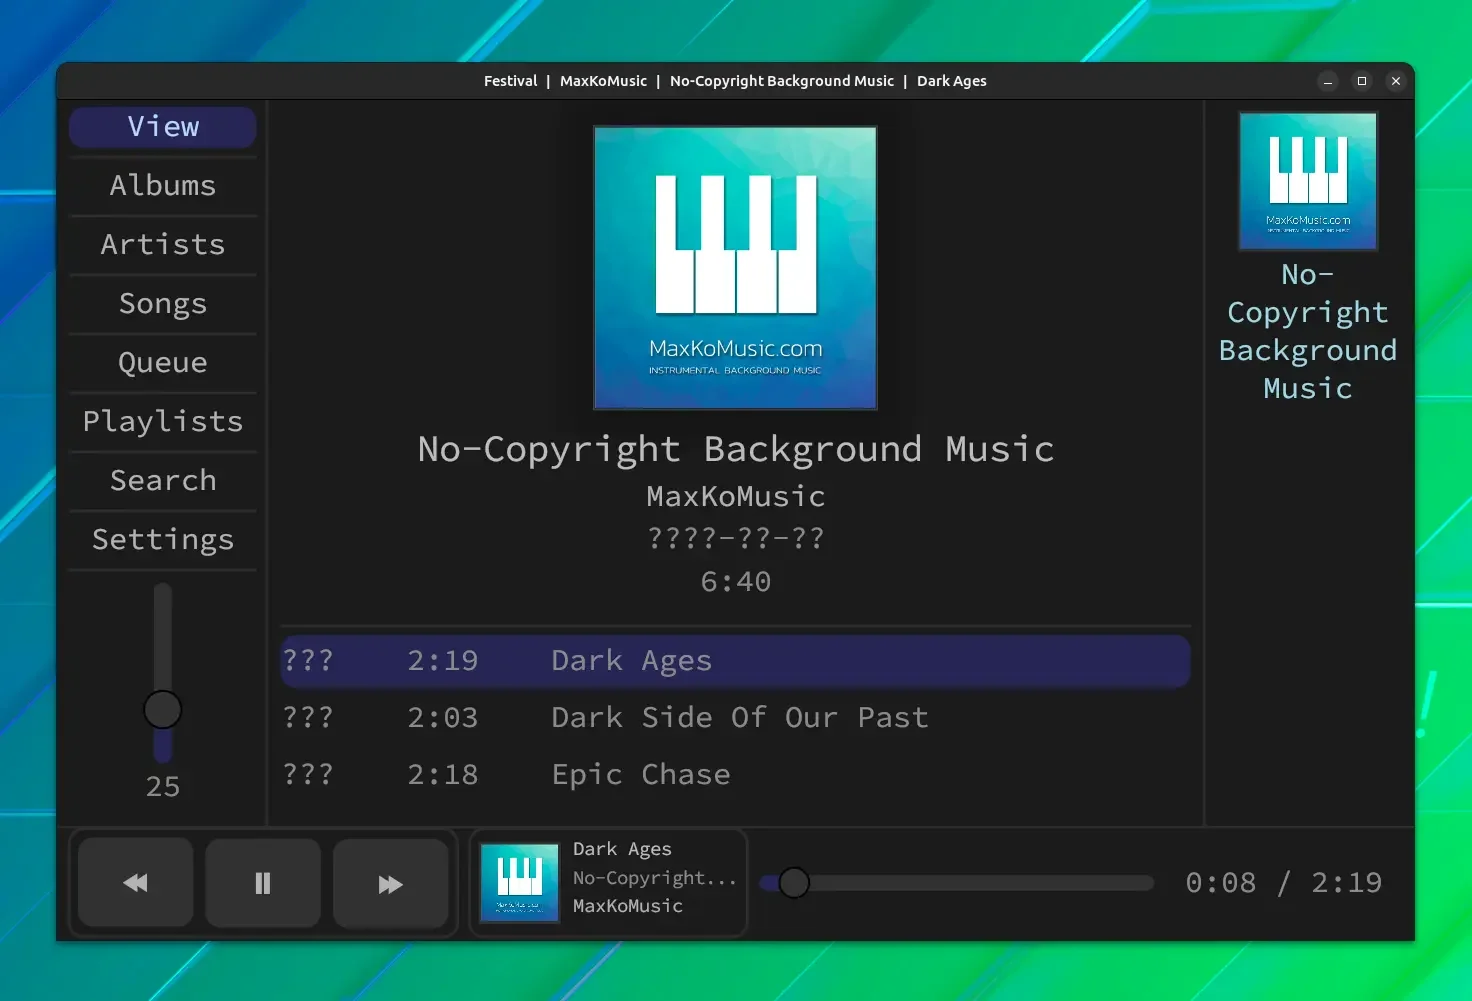Click the small album art in now-playing box
Image resolution: width=1472 pixels, height=1001 pixels.
point(519,882)
